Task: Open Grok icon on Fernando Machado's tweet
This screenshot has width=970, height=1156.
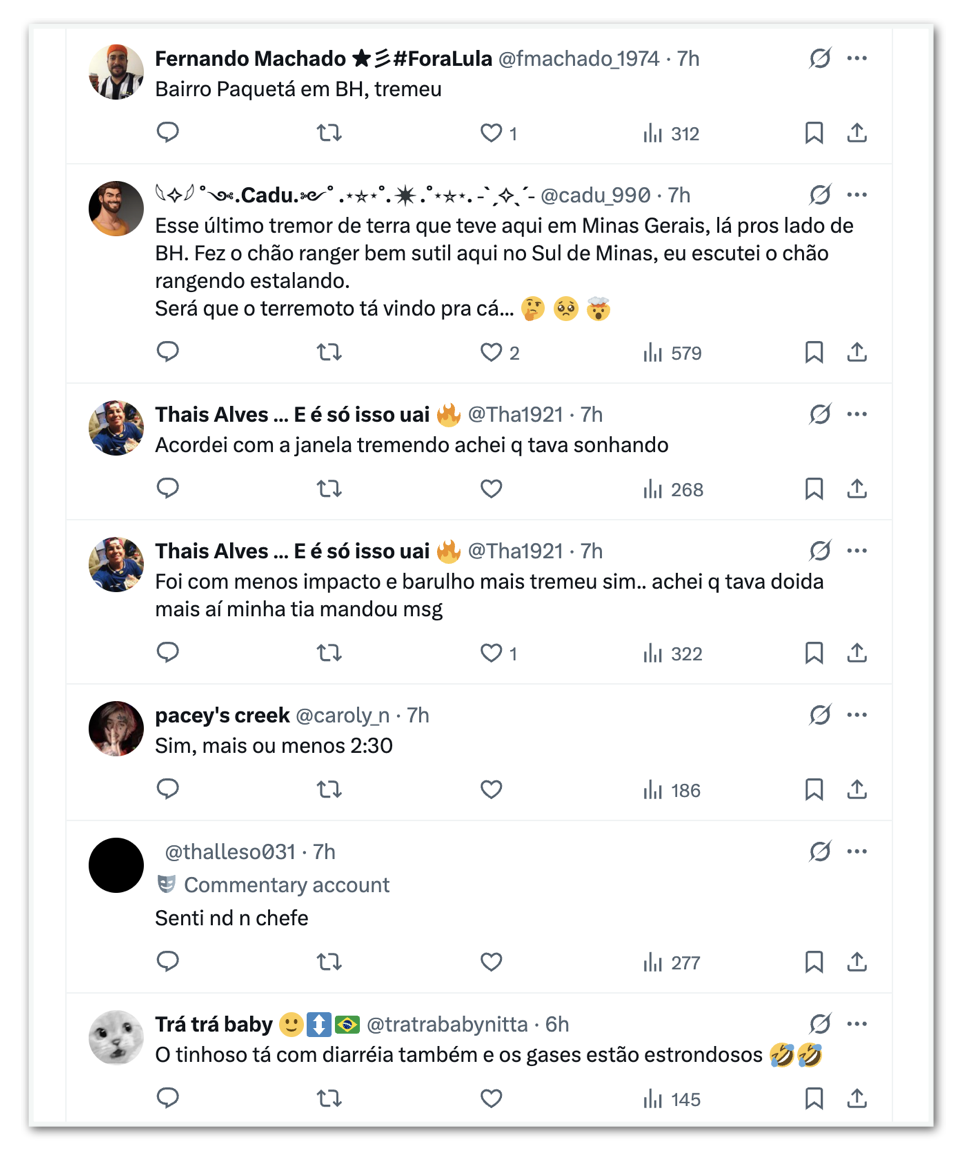Action: point(820,59)
